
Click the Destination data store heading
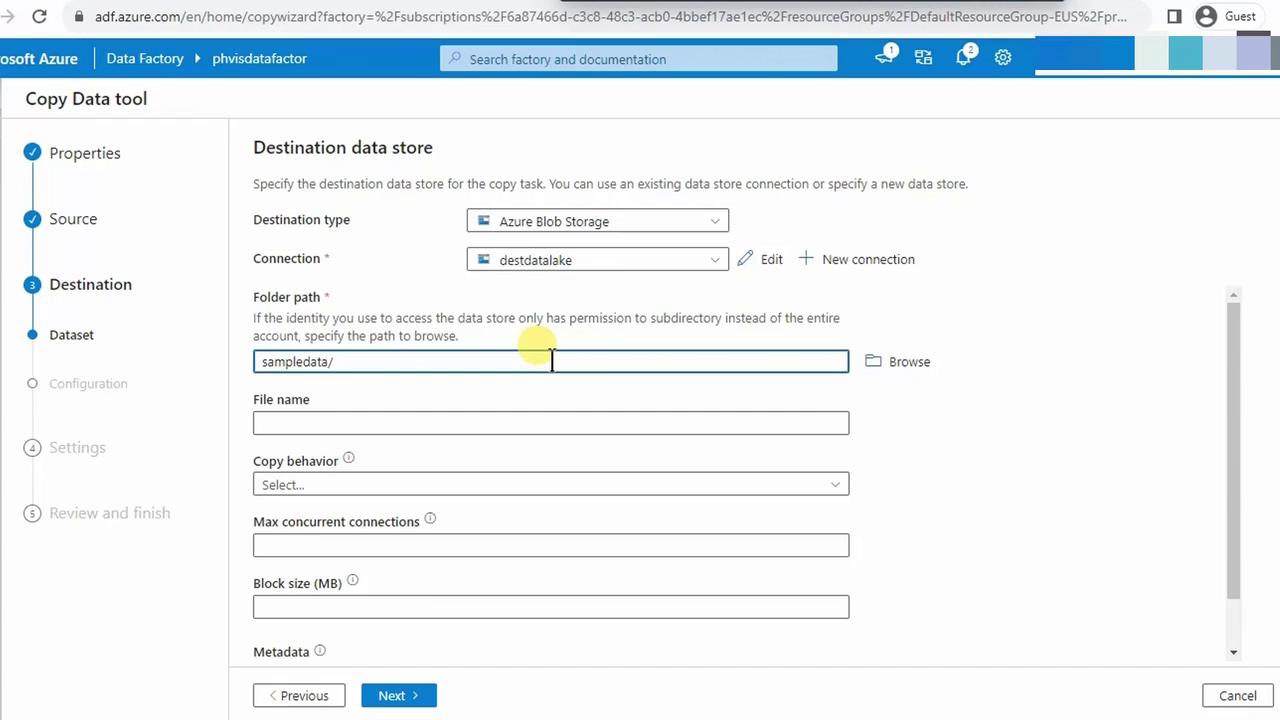(343, 148)
